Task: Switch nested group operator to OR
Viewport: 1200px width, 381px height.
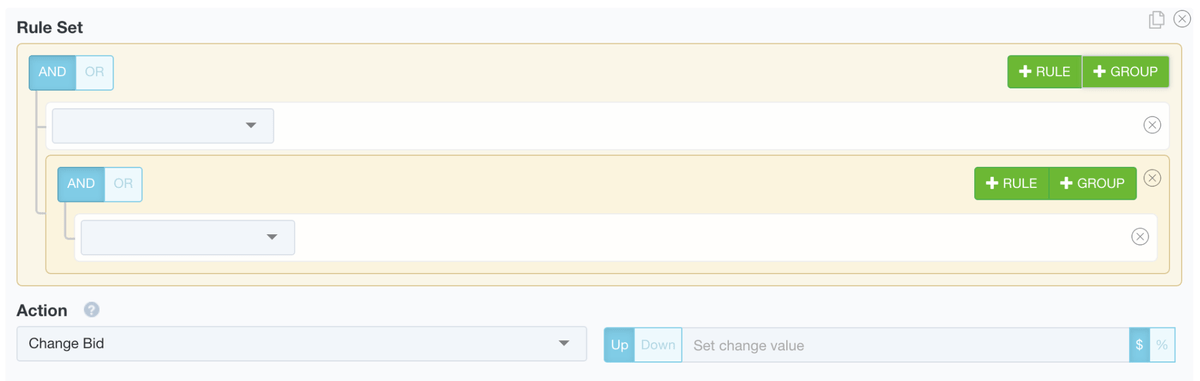Action: click(x=123, y=184)
